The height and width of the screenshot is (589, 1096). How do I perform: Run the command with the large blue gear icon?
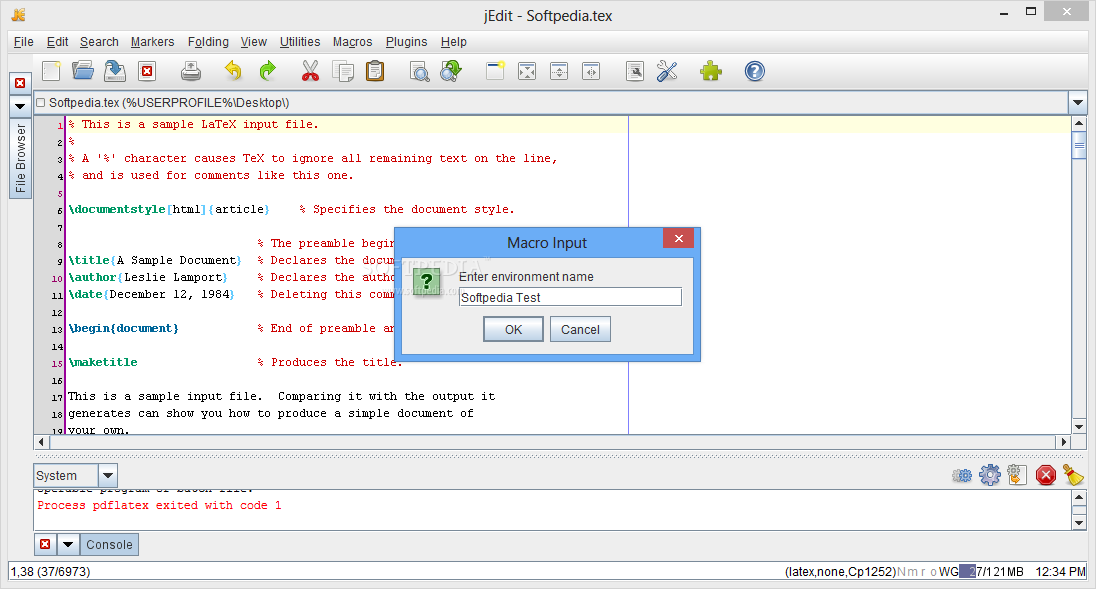tap(990, 475)
